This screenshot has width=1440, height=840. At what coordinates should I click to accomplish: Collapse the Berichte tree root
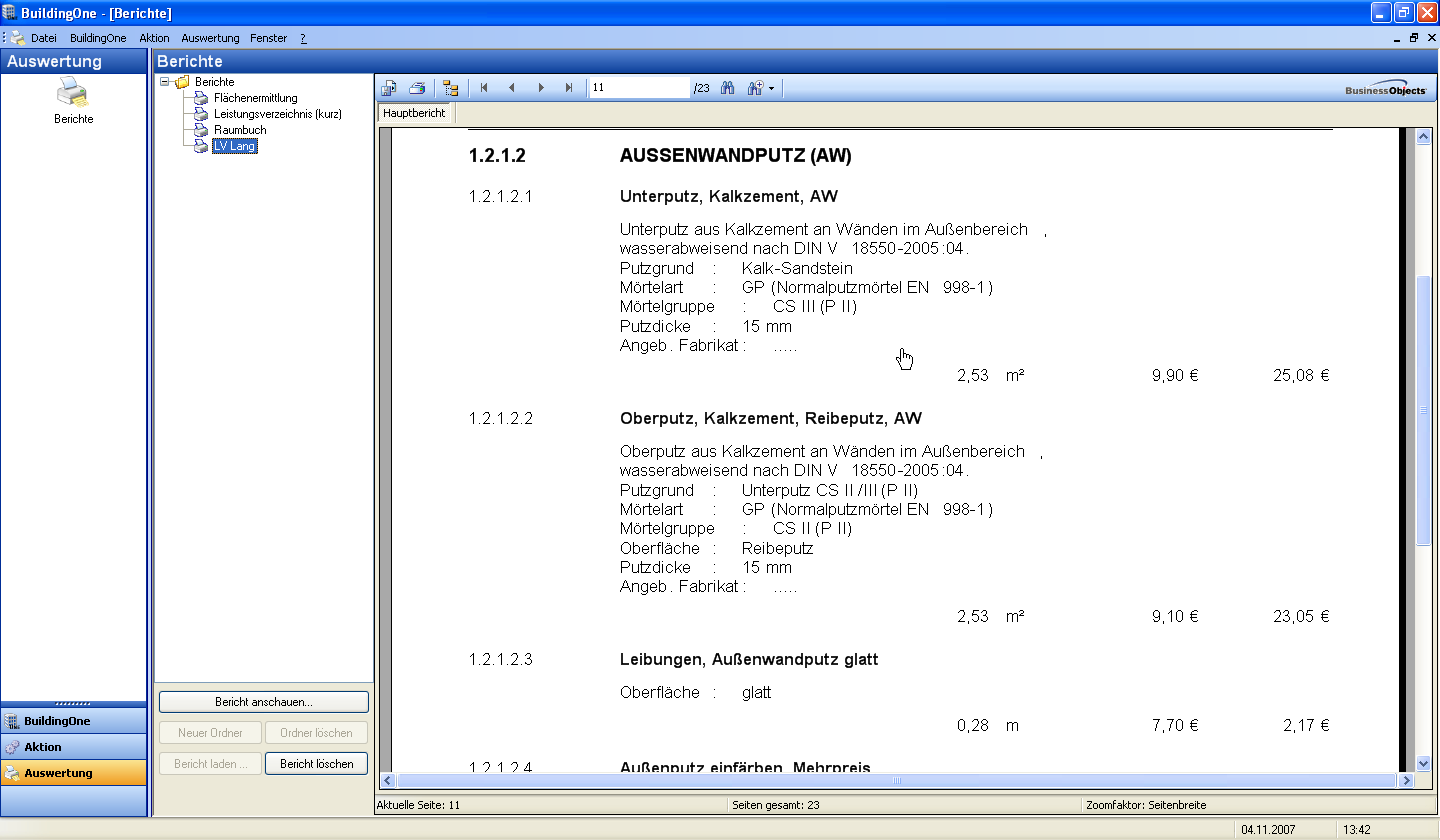click(164, 82)
